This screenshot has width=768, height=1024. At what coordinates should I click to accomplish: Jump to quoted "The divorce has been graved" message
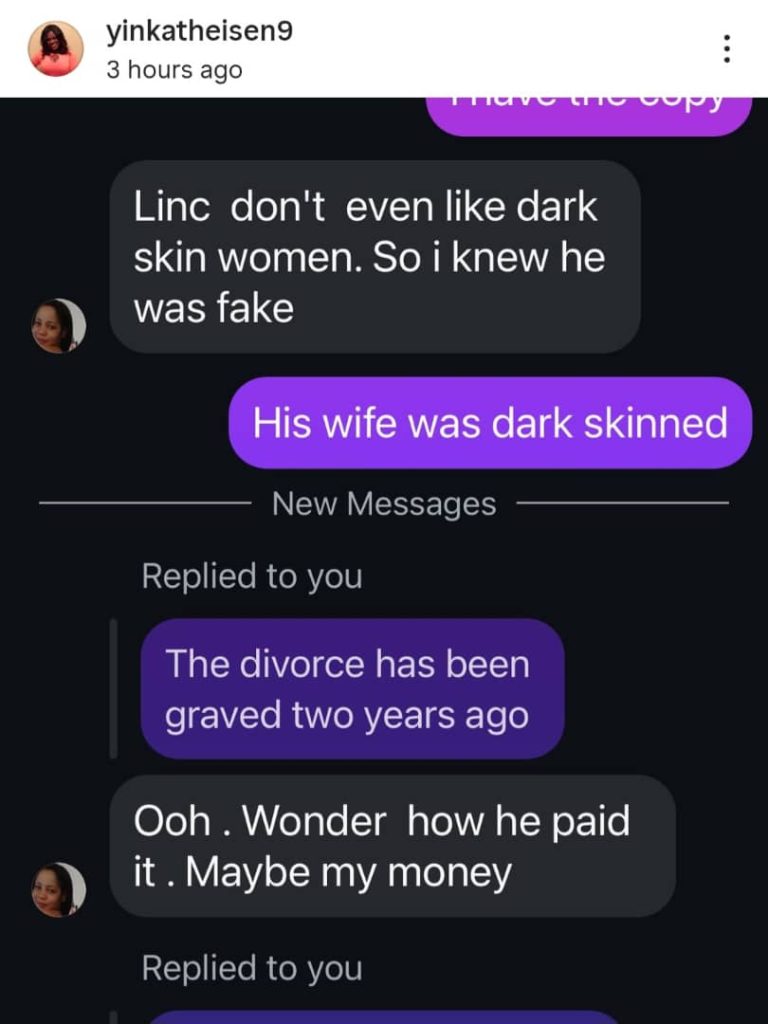(352, 689)
